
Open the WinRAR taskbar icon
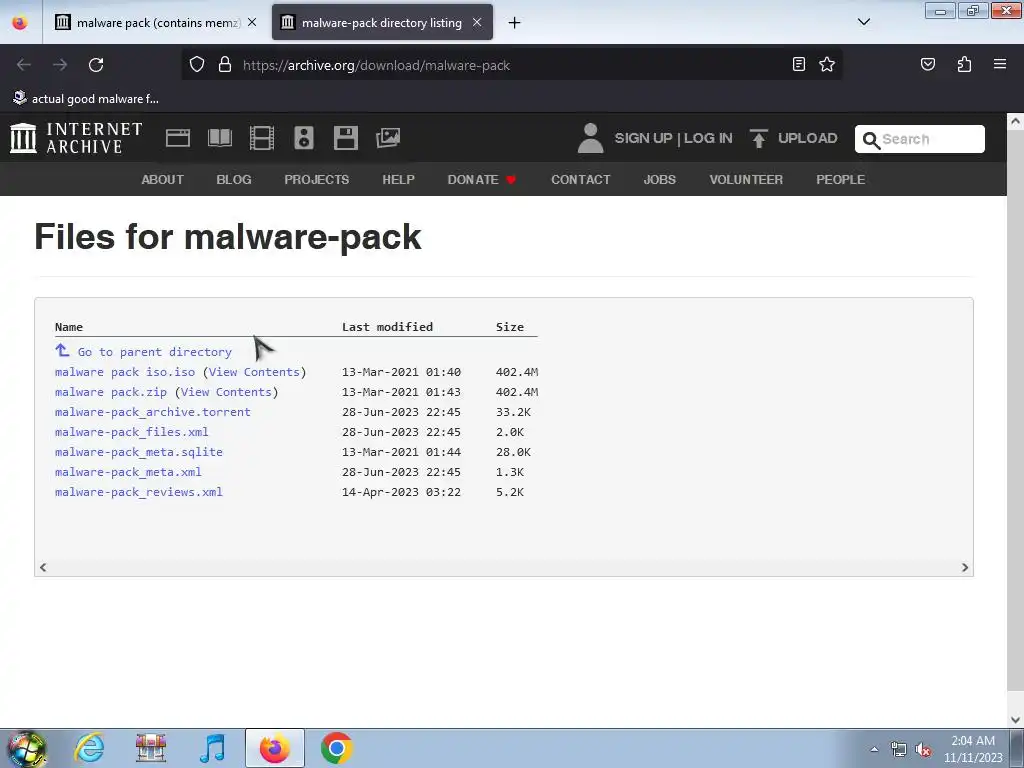tap(151, 748)
